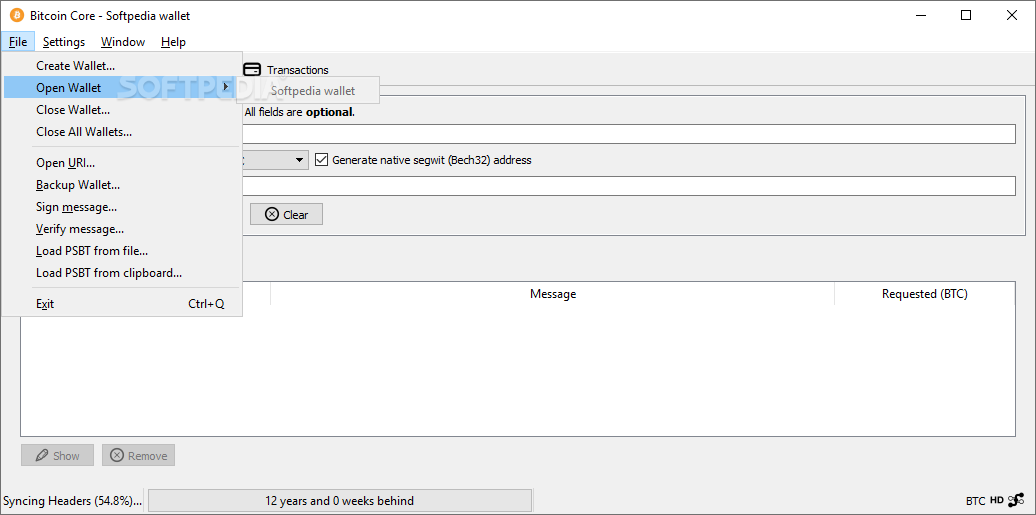Image resolution: width=1036 pixels, height=515 pixels.
Task: Select Close All Wallets... entry
Action: [x=122, y=132]
